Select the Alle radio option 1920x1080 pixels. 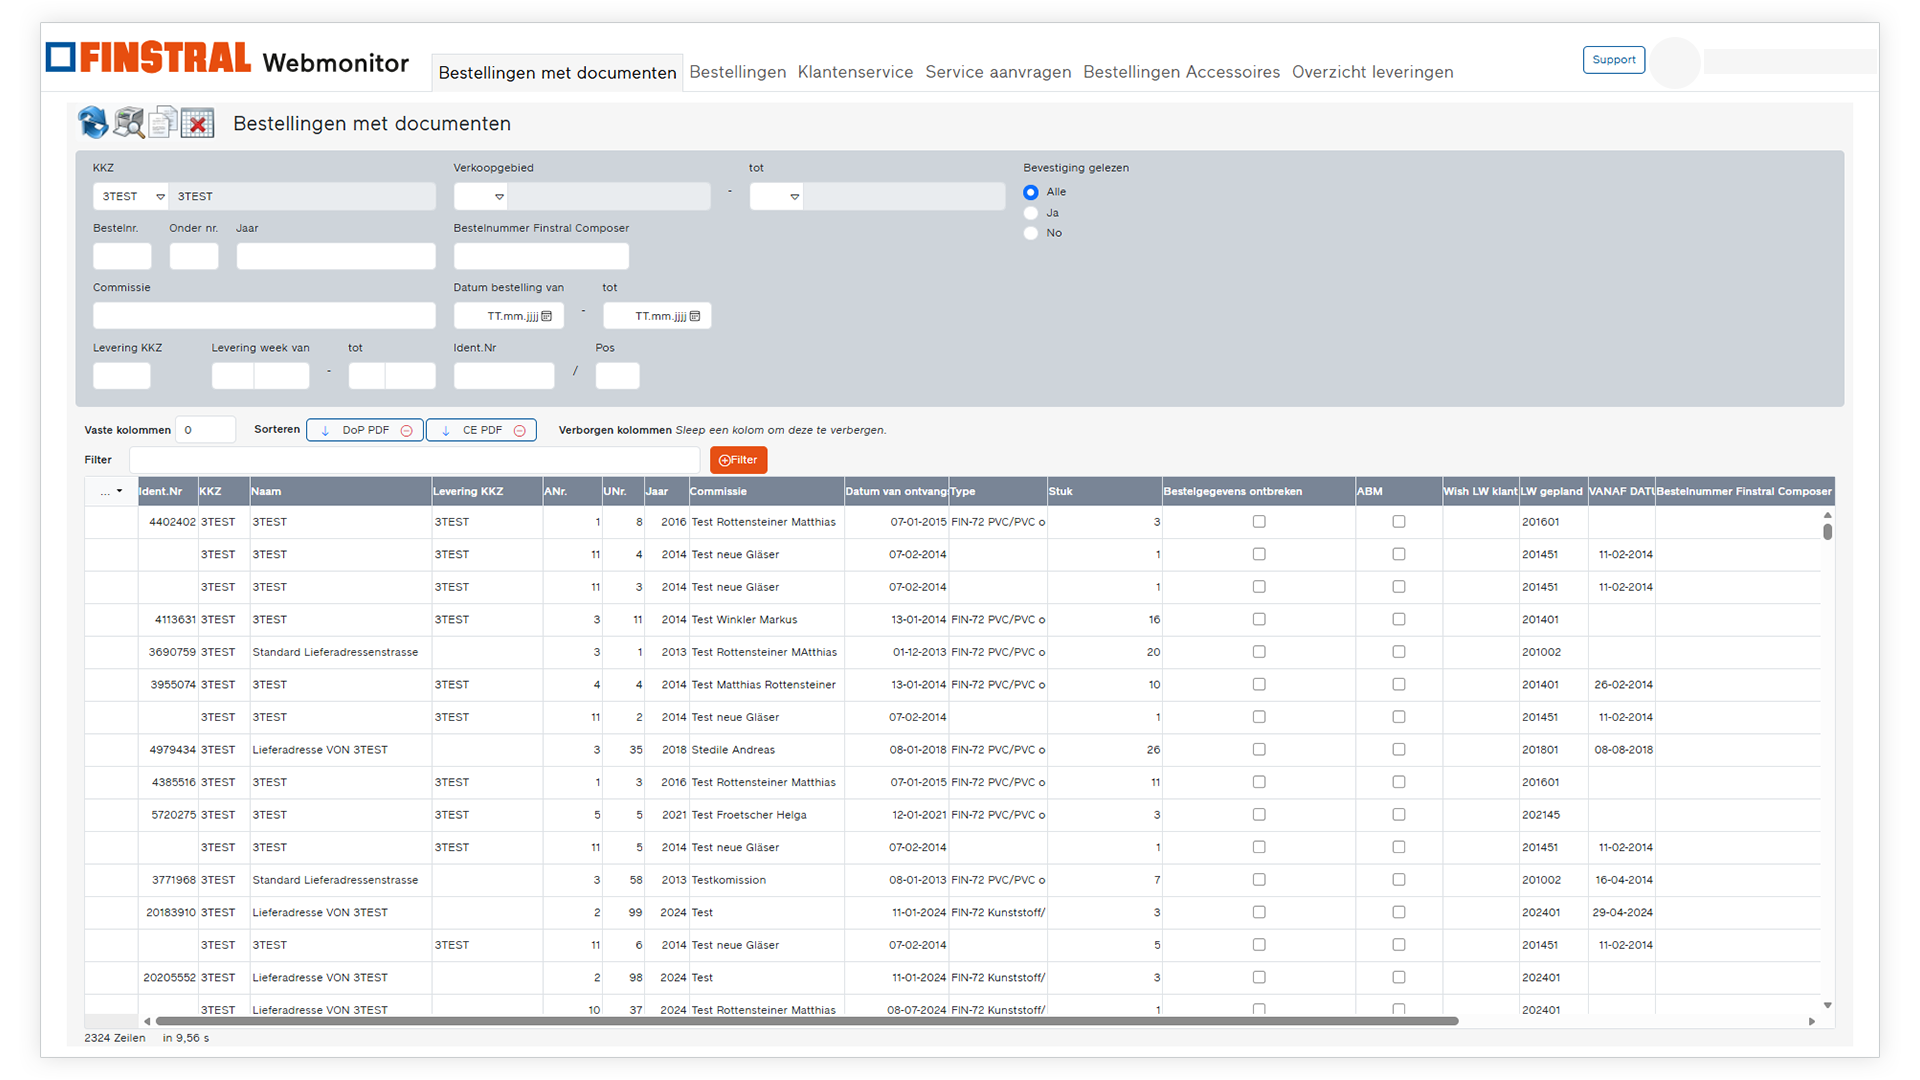click(x=1031, y=192)
